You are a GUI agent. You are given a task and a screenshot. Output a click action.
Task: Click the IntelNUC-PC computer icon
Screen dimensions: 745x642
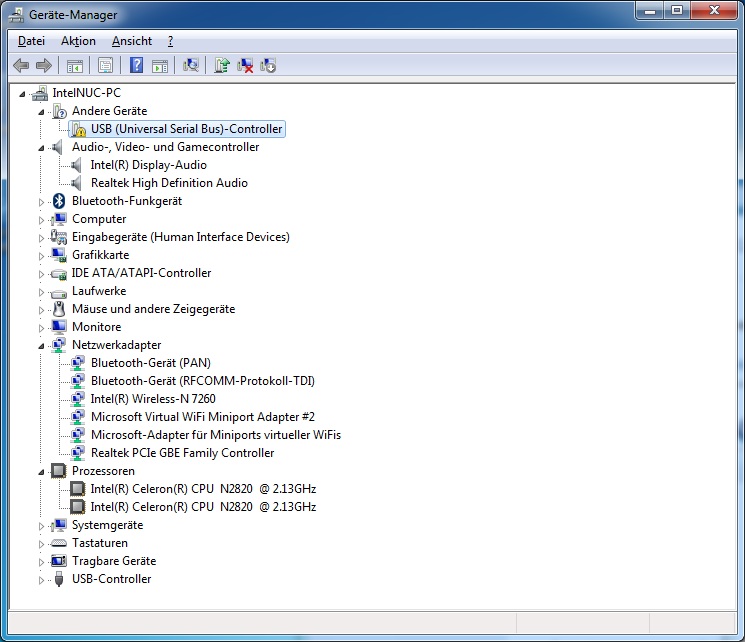(x=40, y=93)
